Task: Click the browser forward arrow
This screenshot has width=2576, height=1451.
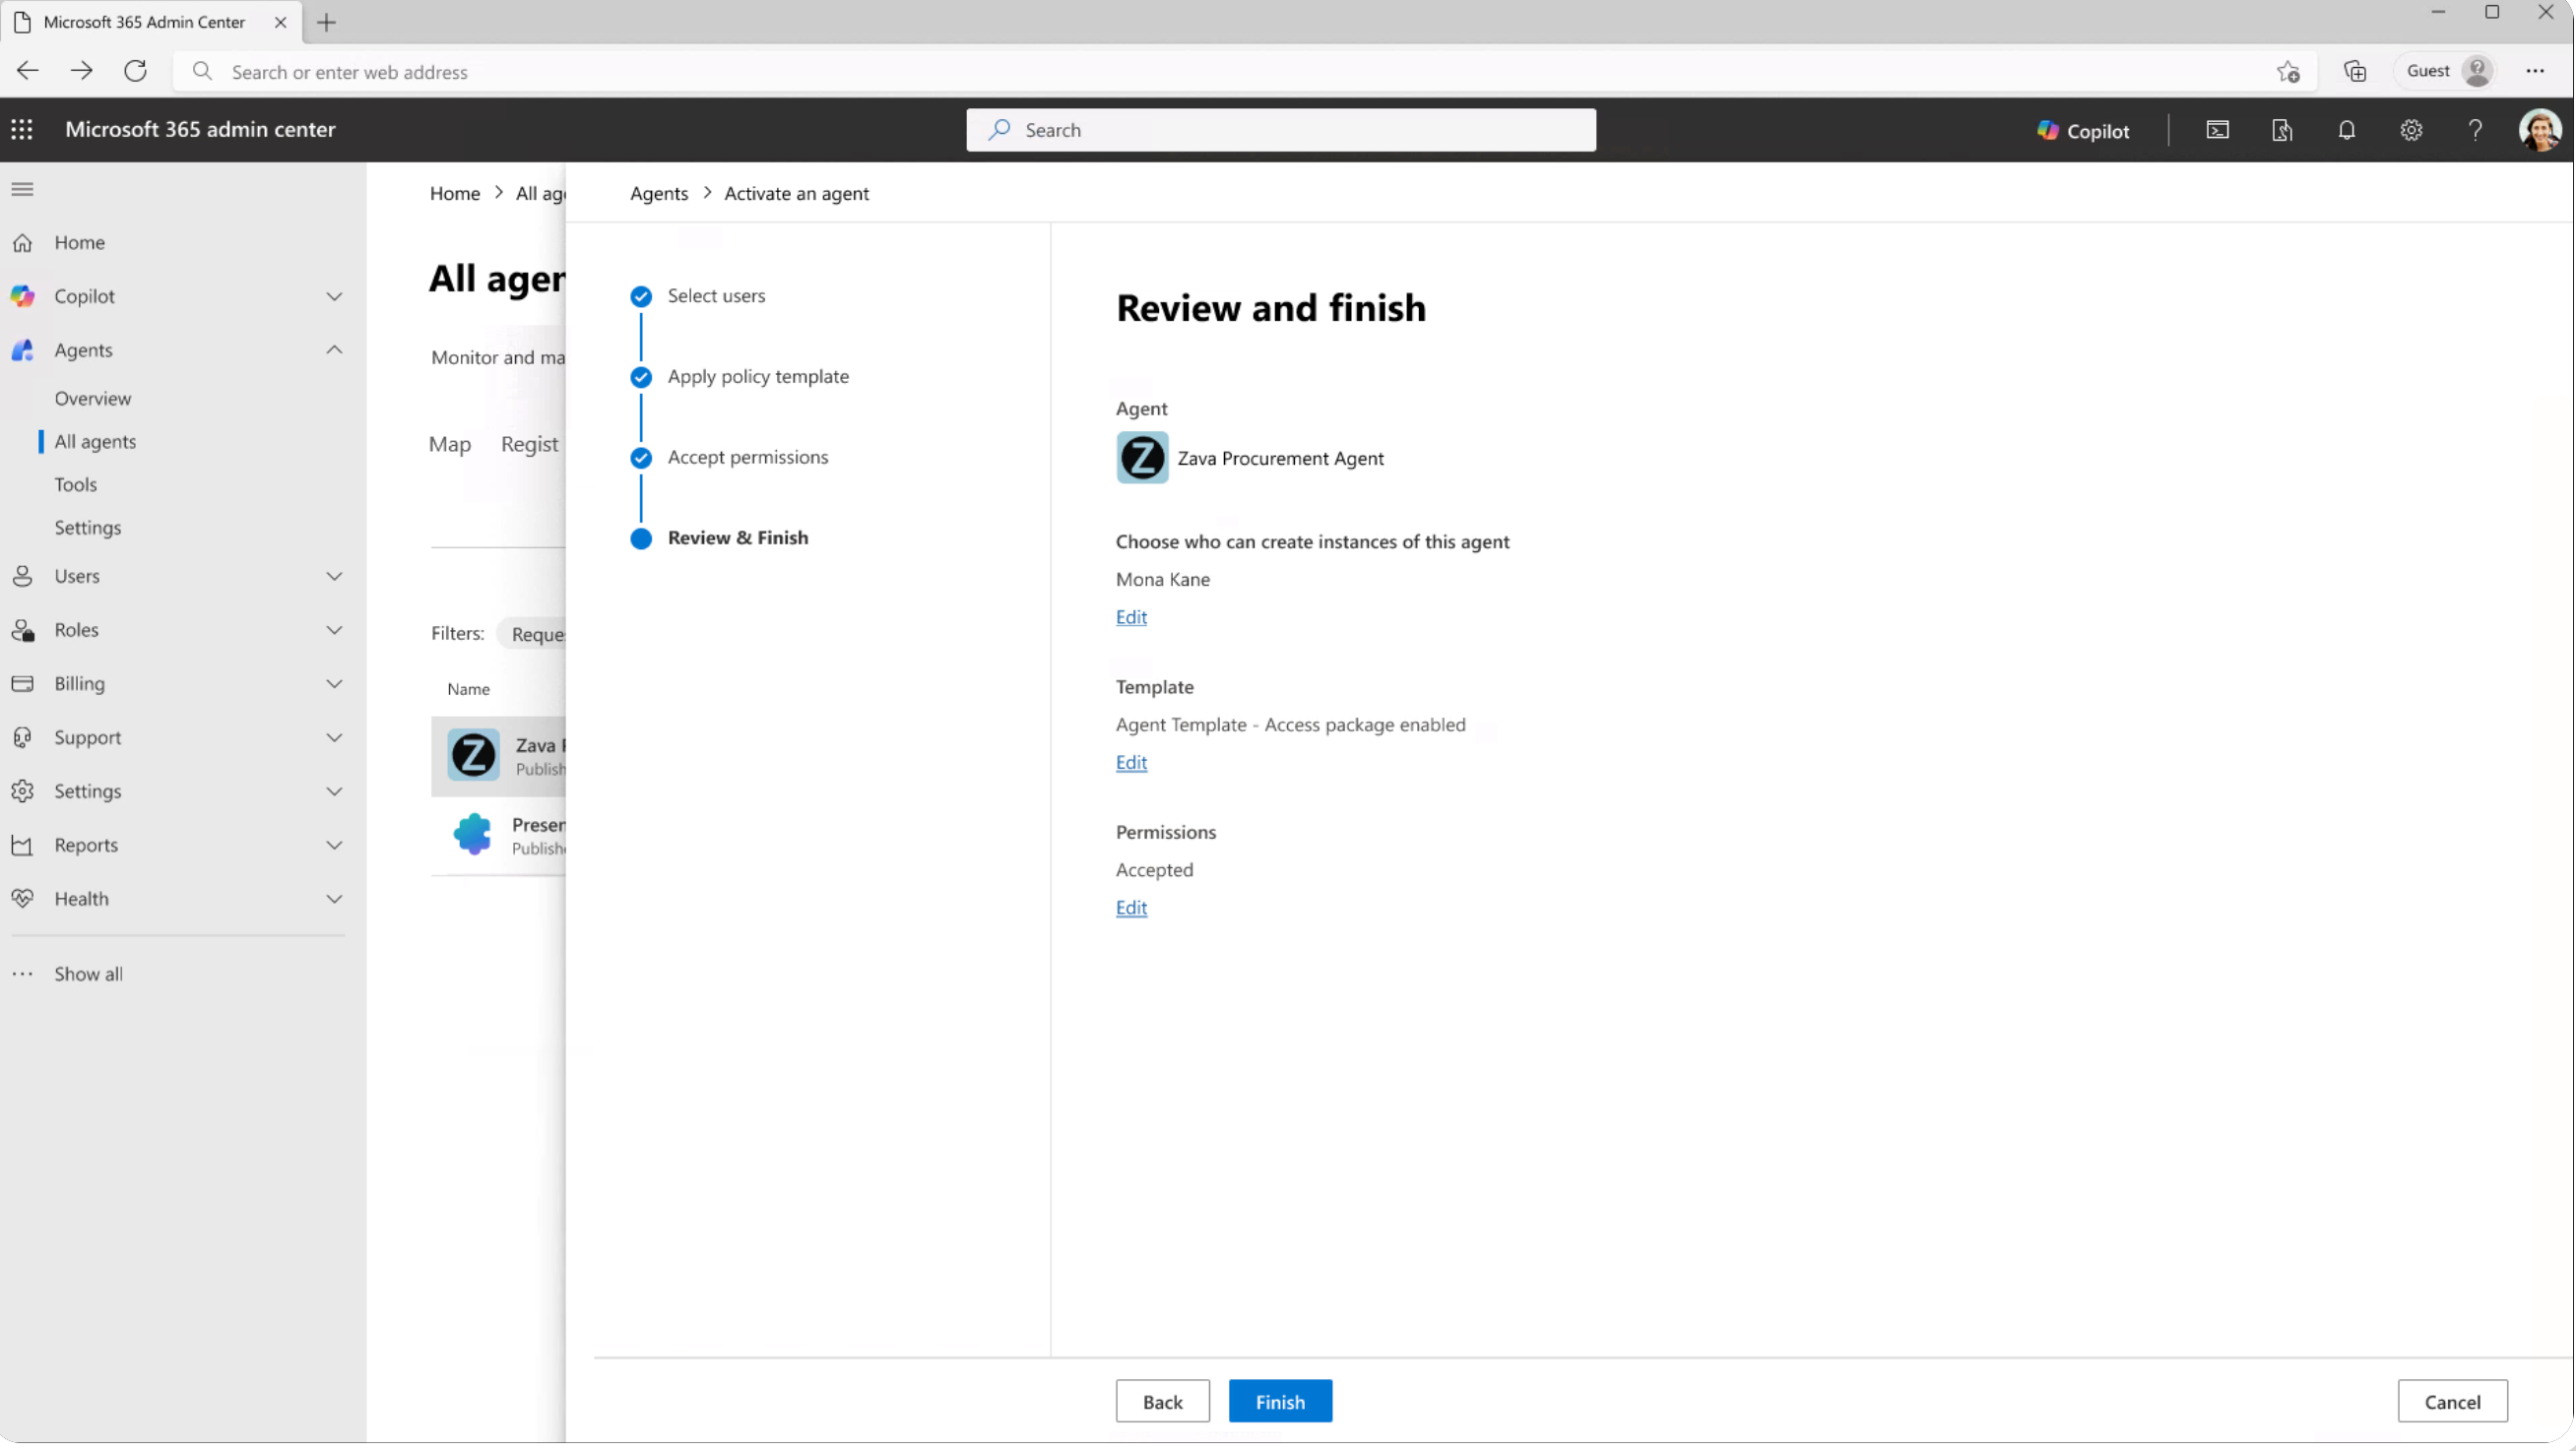Action: [81, 71]
